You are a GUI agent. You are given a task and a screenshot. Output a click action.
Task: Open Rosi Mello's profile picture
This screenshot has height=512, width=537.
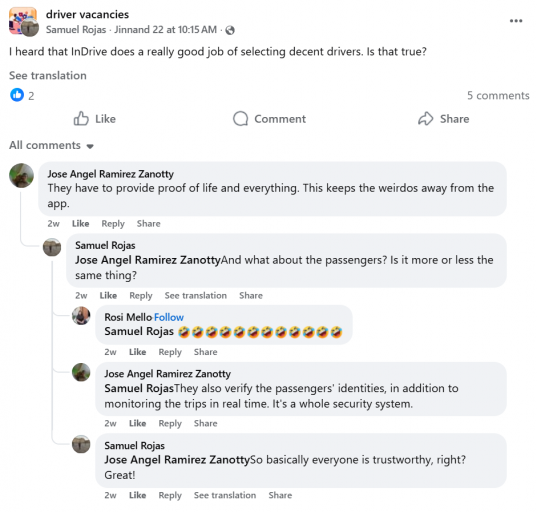click(x=81, y=315)
